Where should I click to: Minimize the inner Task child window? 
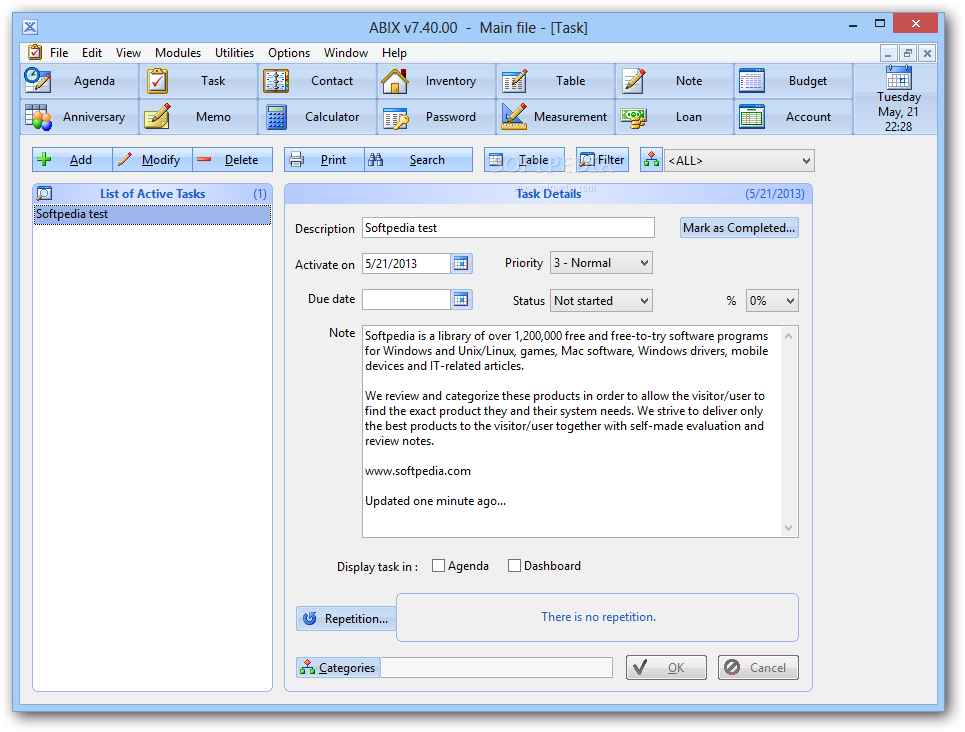click(888, 54)
